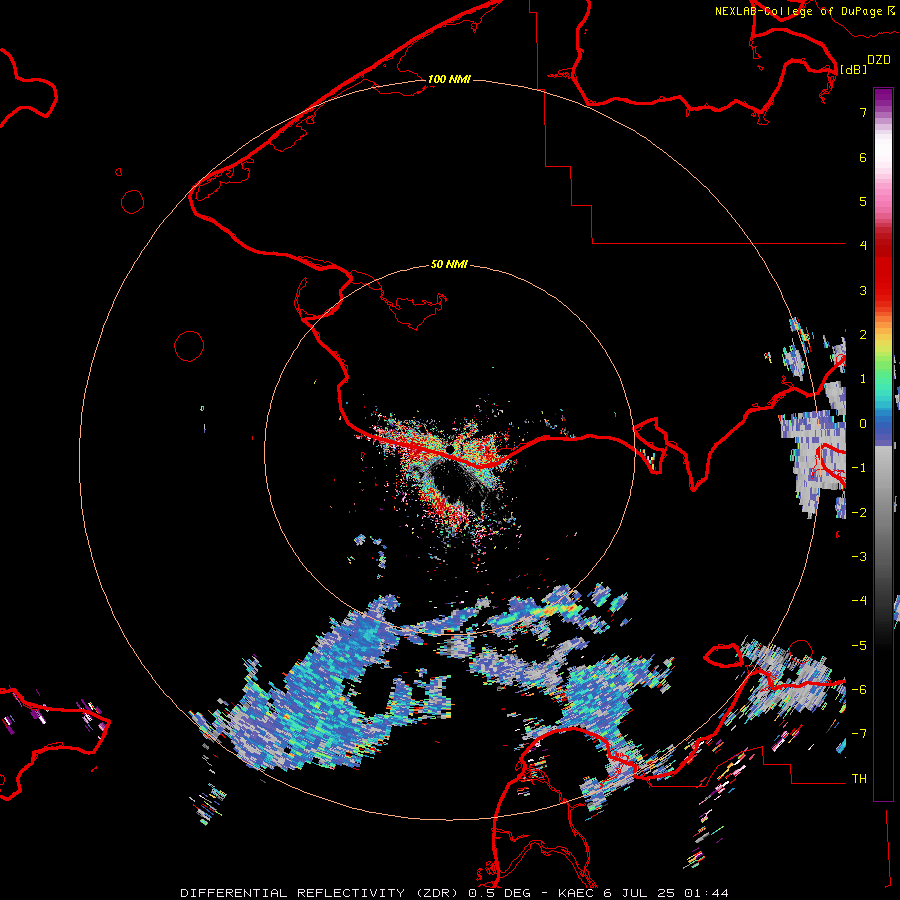Click the DZD product label above color bar
Image resolution: width=900 pixels, height=900 pixels.
(879, 59)
